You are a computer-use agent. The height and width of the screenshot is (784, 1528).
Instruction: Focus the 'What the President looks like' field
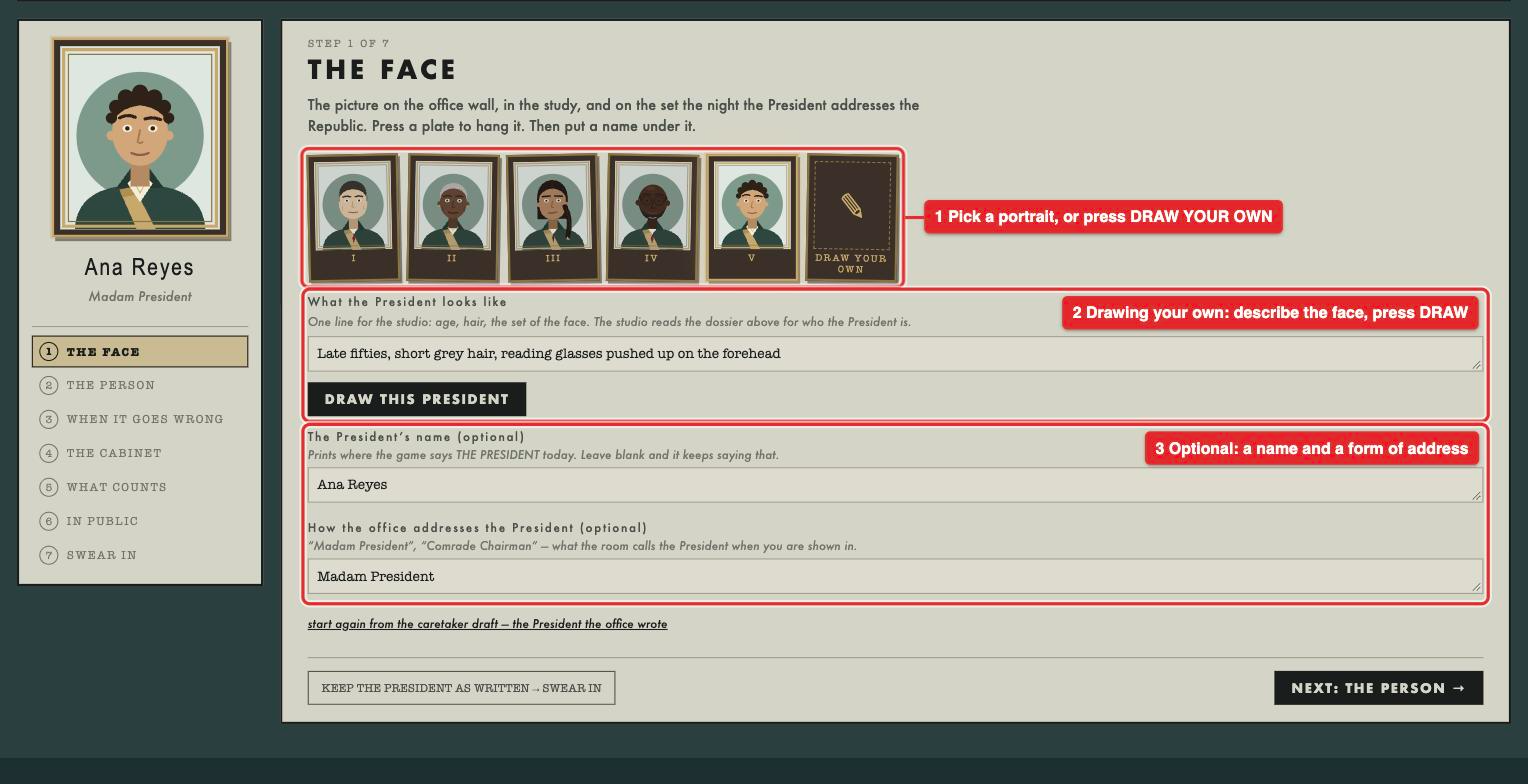pyautogui.click(x=895, y=354)
